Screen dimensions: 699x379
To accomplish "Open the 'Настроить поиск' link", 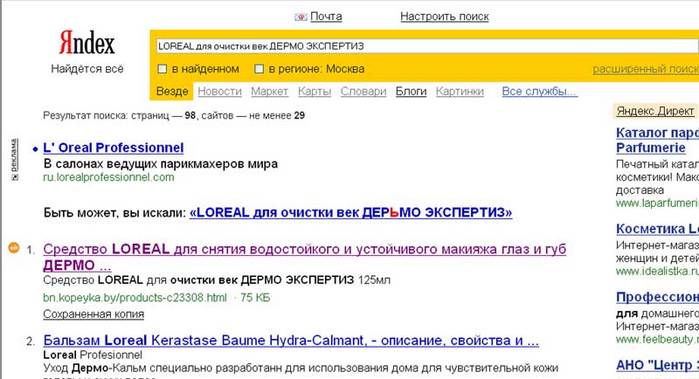I will (444, 16).
